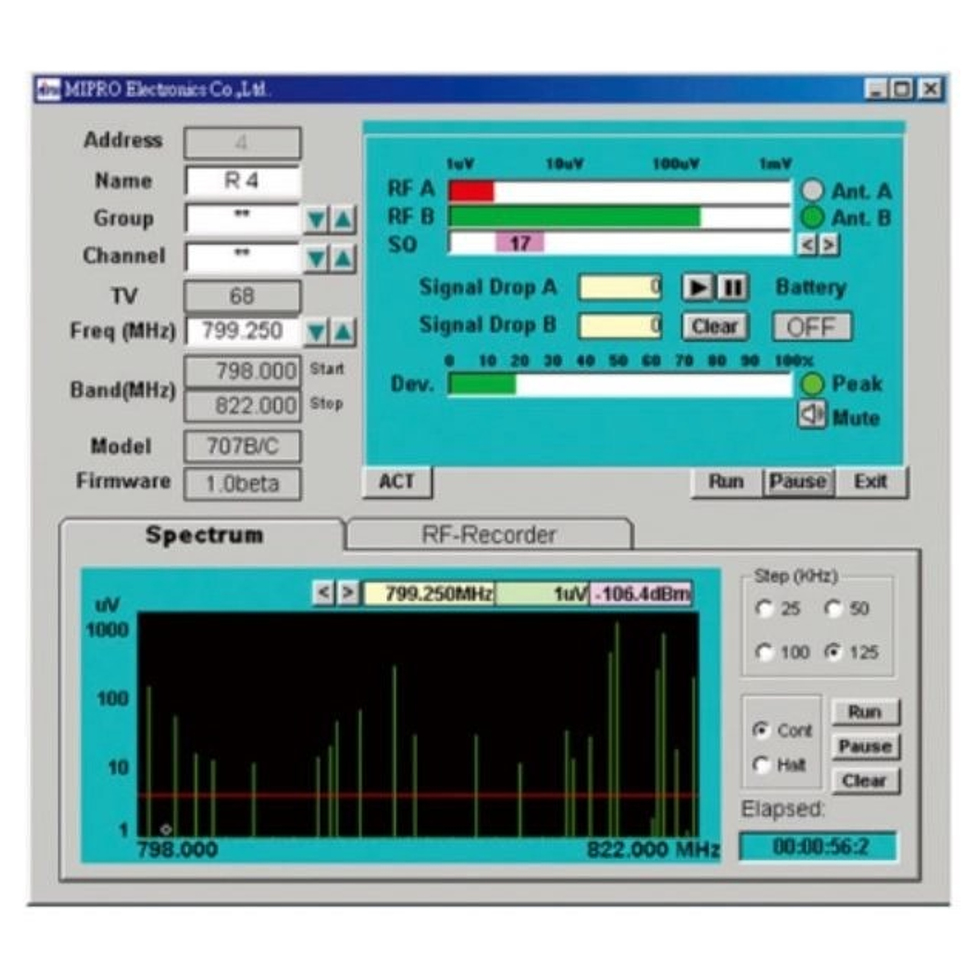980x980 pixels.
Task: Select the 25 KHz step radio
Action: (764, 608)
